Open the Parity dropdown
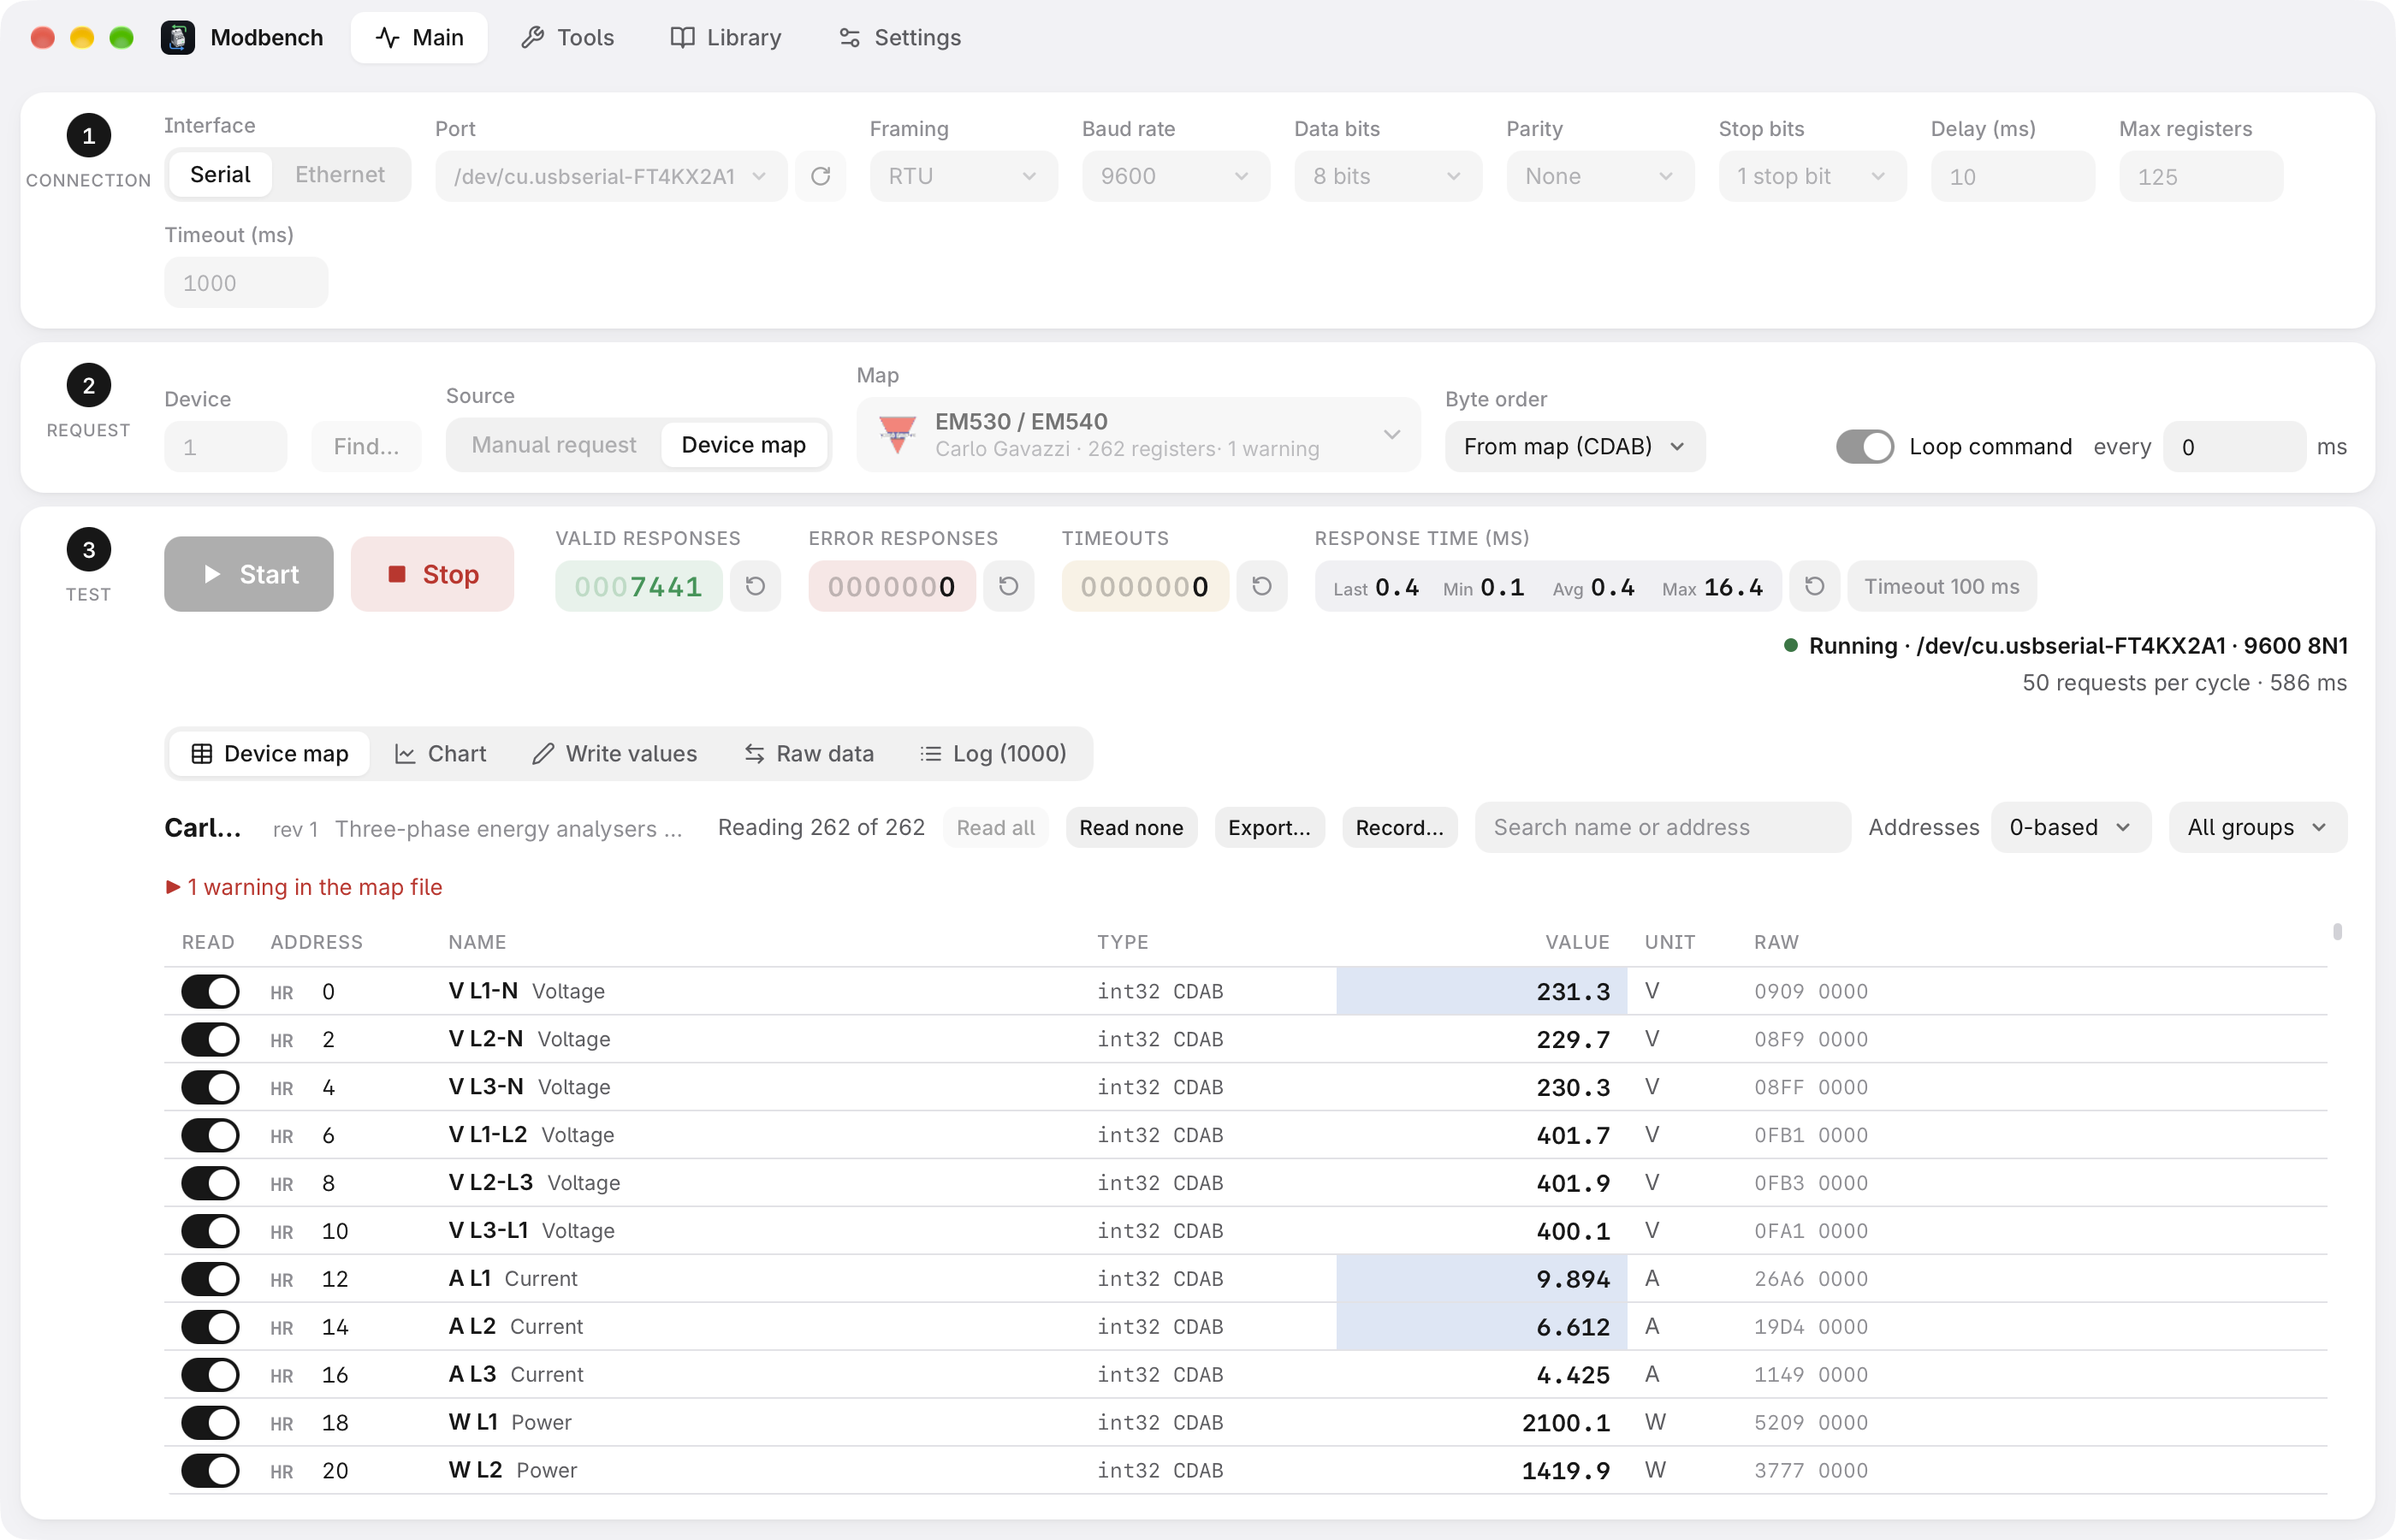 tap(1600, 177)
